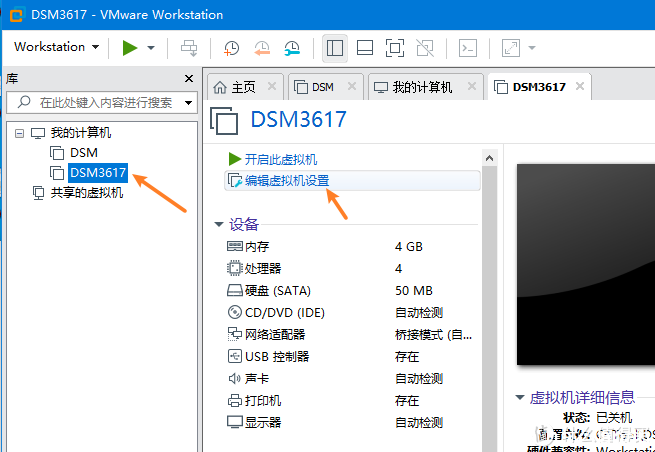
Task: Collapse the 我的计算机 tree node
Action: 19,133
